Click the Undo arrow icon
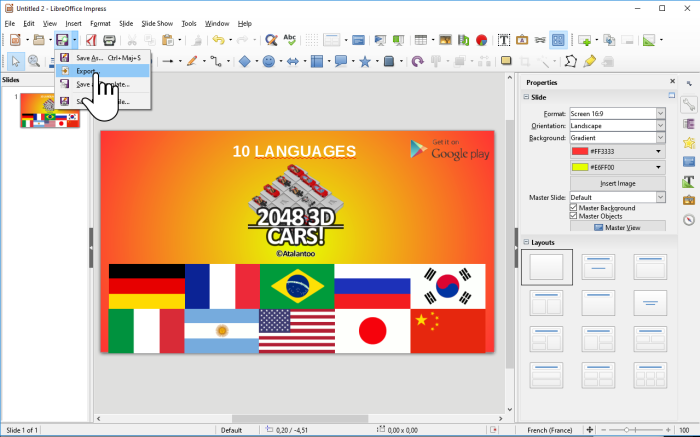This screenshot has width=700, height=437. tap(218, 40)
